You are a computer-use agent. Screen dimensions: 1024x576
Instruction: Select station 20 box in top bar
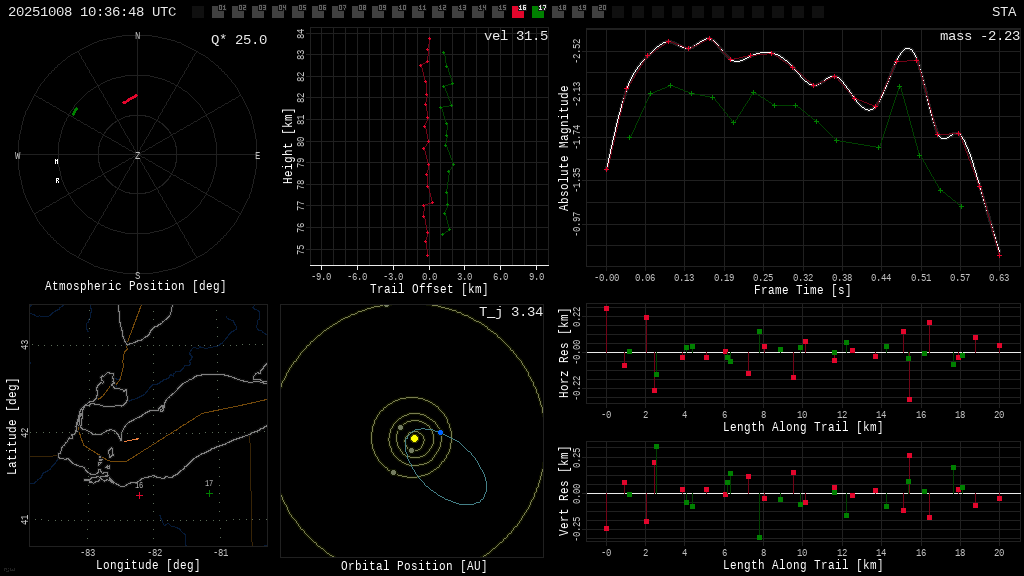[598, 12]
